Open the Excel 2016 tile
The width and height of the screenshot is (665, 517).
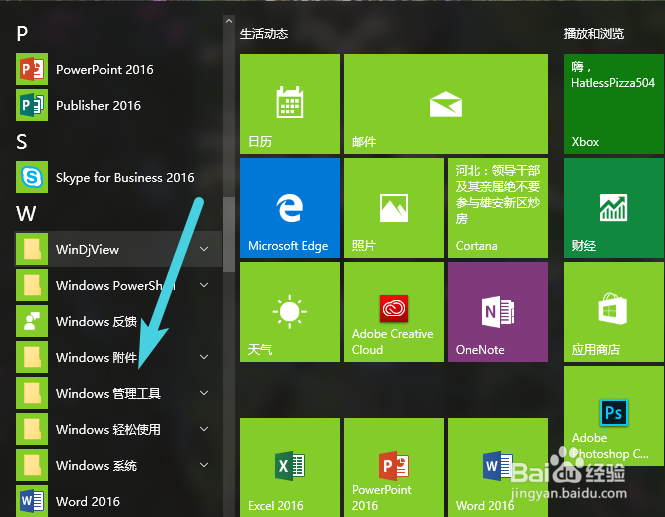click(x=290, y=467)
